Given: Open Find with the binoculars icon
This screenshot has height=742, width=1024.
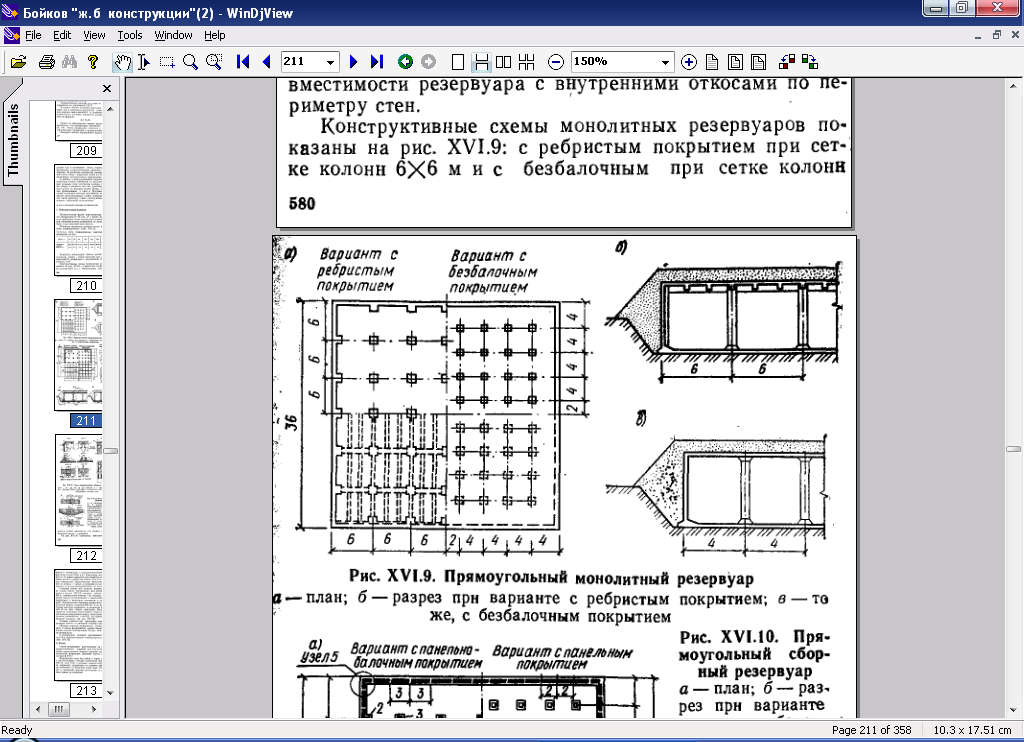Looking at the screenshot, I should (69, 62).
